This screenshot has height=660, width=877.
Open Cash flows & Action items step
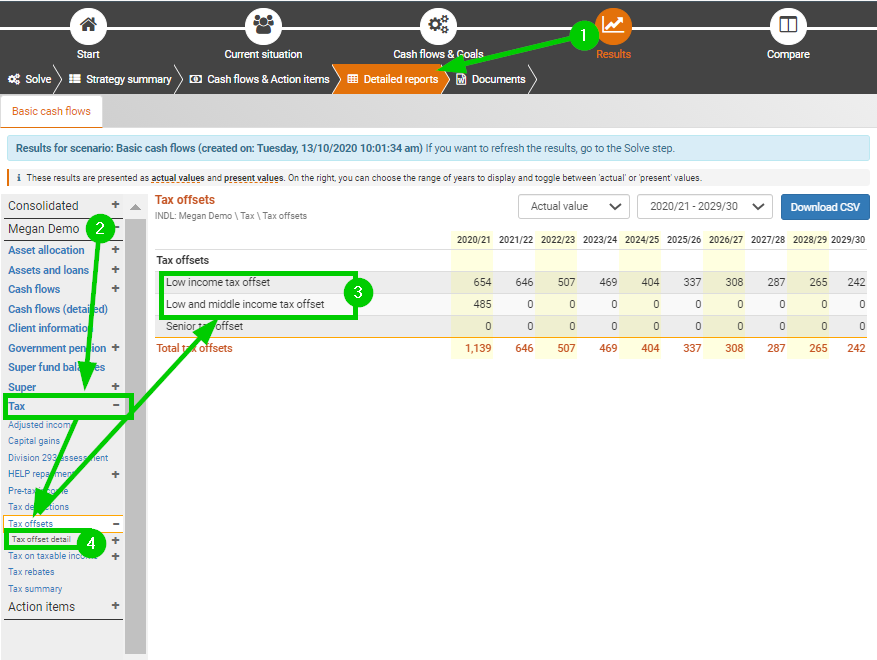point(259,79)
